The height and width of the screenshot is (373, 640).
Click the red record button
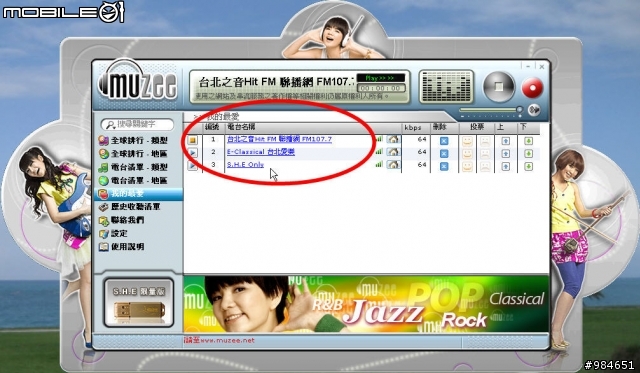532,88
